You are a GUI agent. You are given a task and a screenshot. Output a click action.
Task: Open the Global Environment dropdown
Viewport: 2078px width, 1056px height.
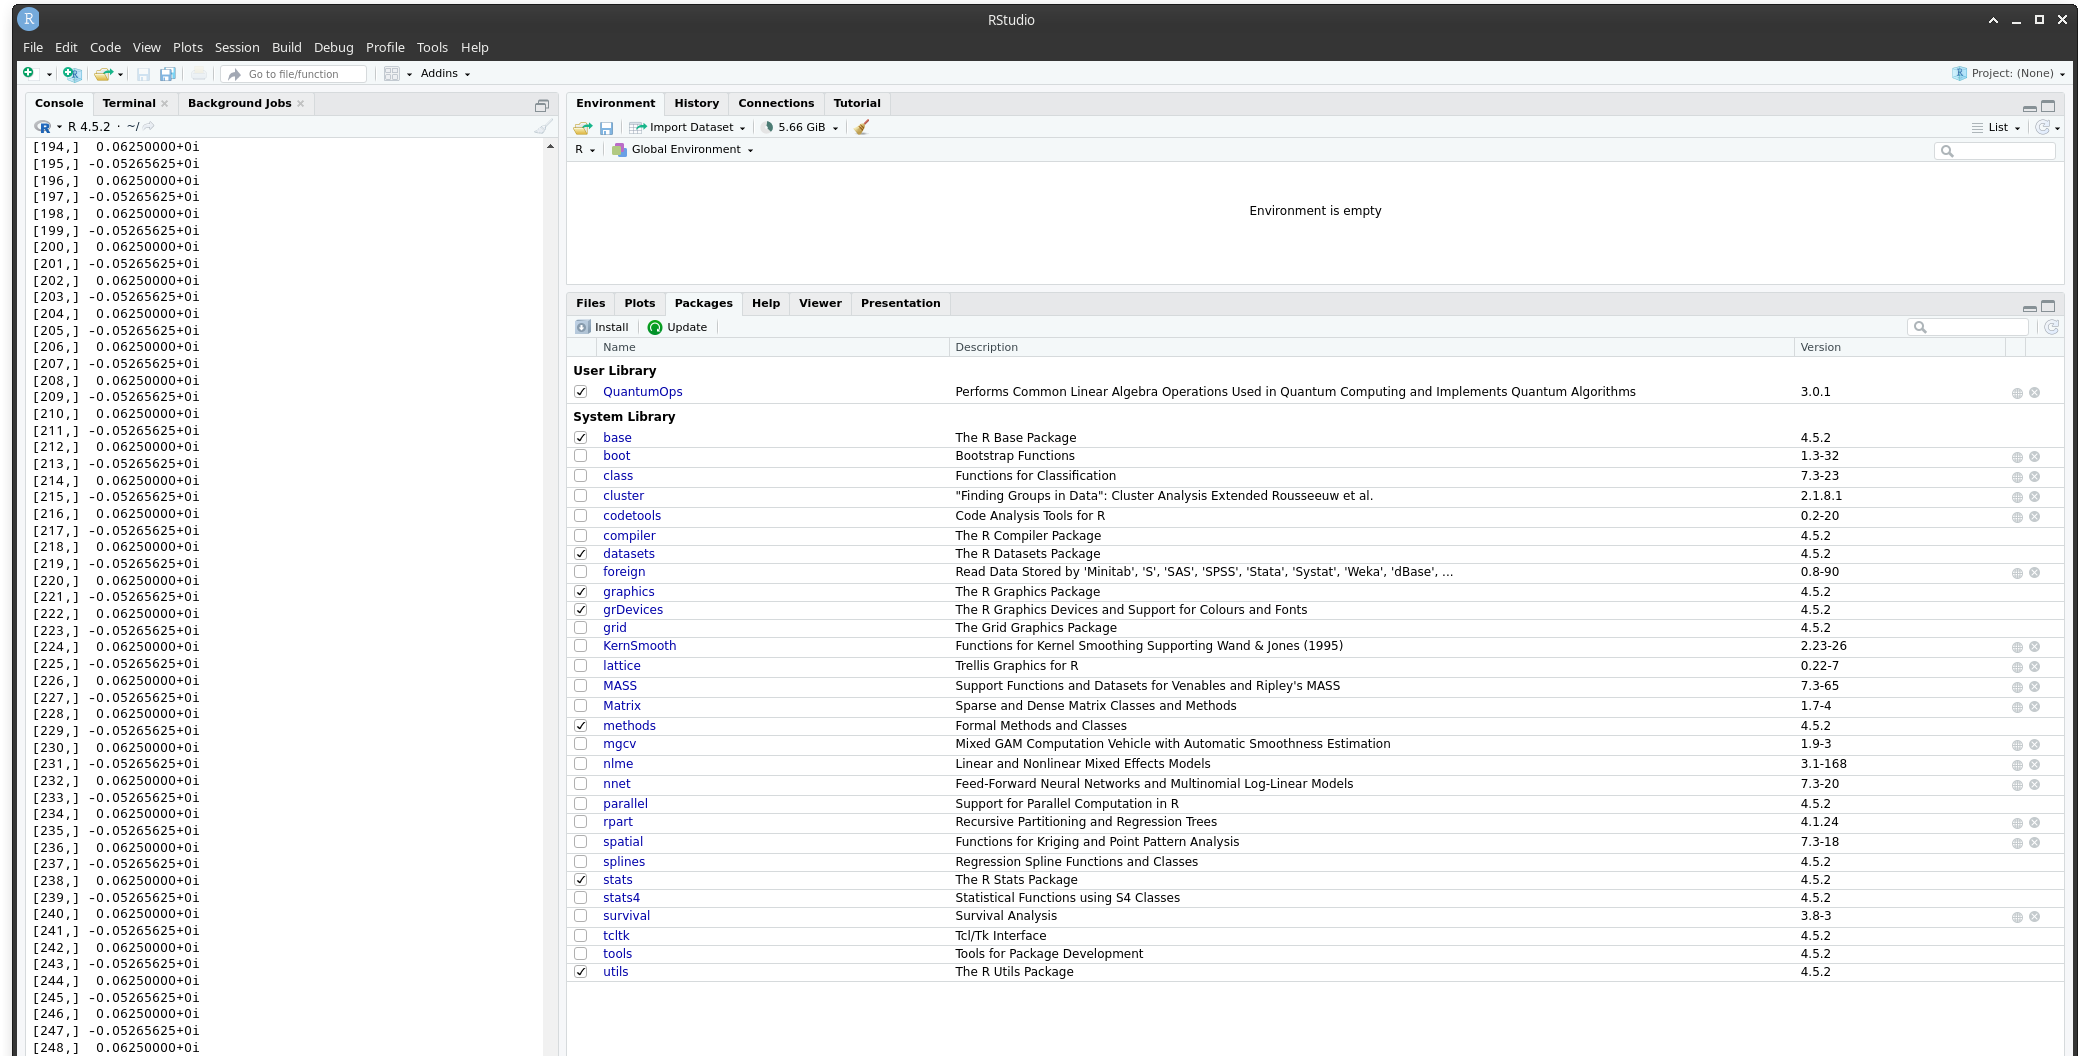[682, 149]
